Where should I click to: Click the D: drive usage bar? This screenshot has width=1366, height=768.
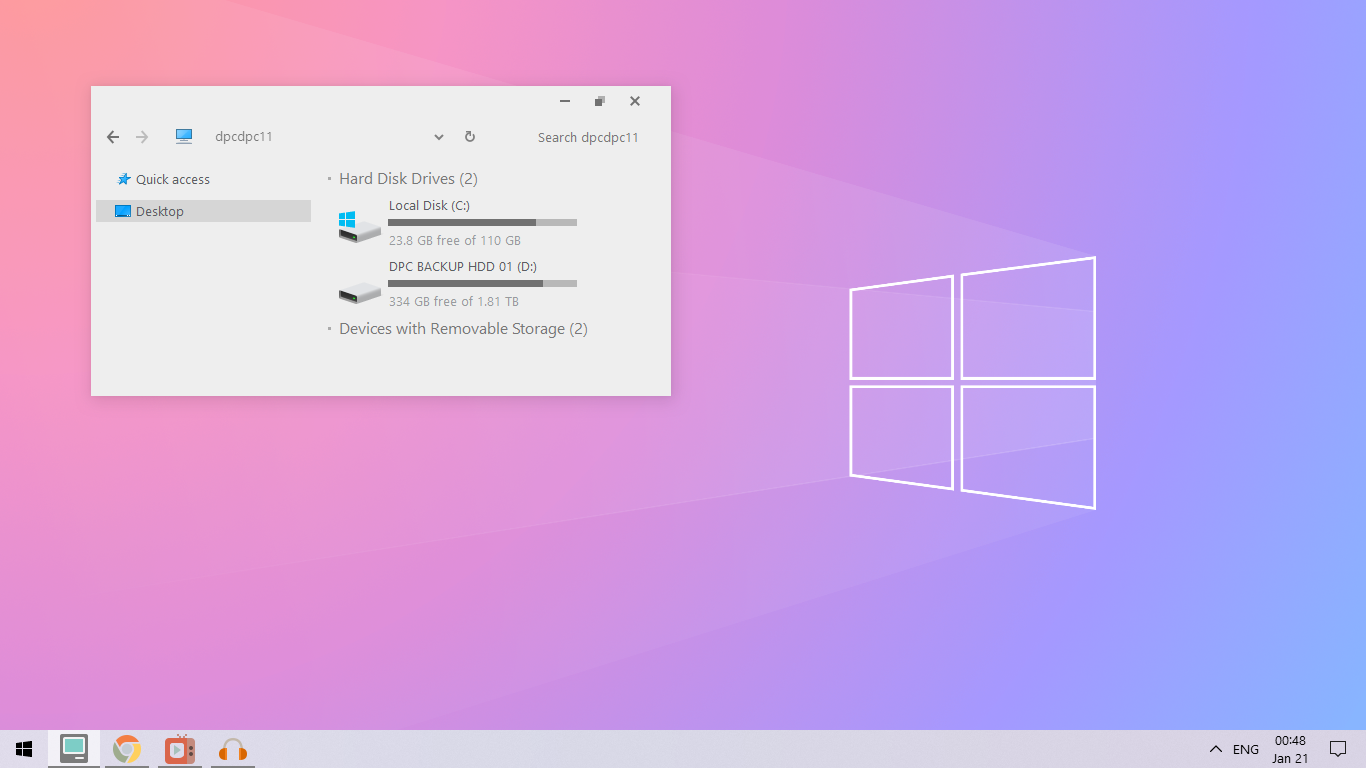pos(482,283)
